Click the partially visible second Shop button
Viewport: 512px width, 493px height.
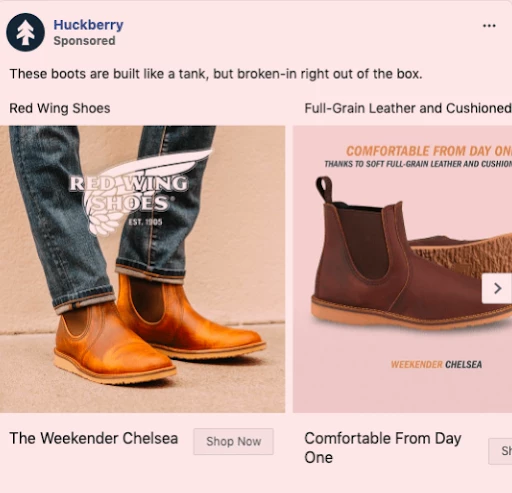(x=500, y=451)
